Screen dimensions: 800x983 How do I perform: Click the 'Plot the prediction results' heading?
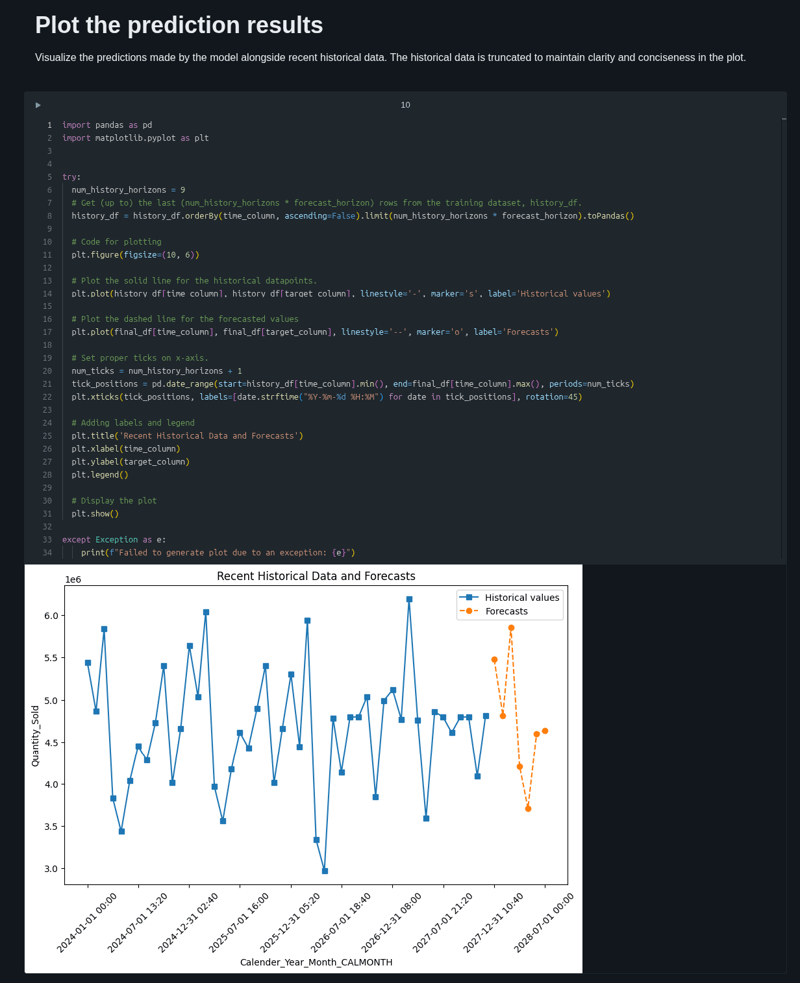pyautogui.click(x=179, y=25)
